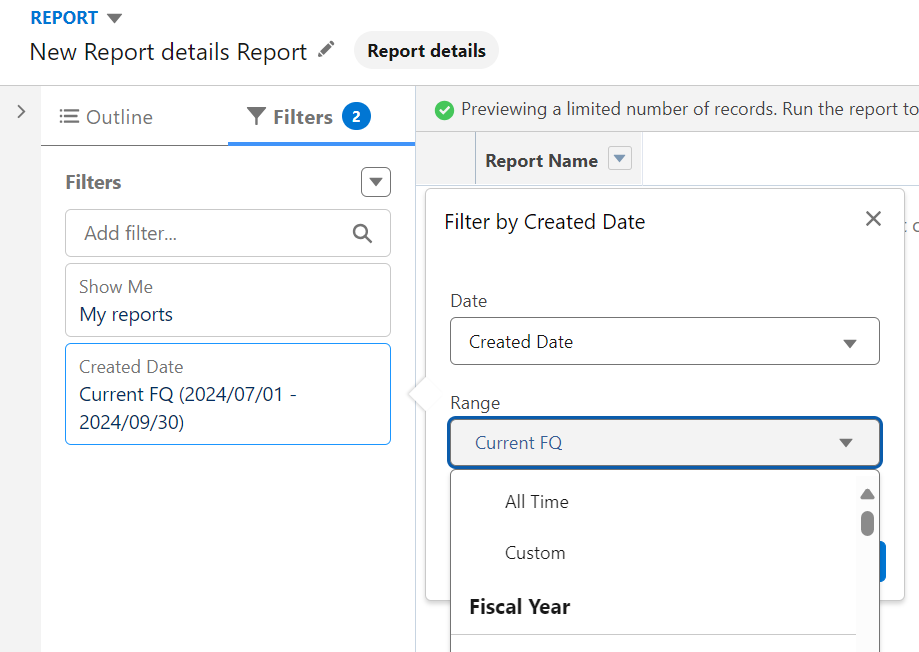Open the Report Name column menu arrow
The width and height of the screenshot is (919, 652).
tap(620, 158)
